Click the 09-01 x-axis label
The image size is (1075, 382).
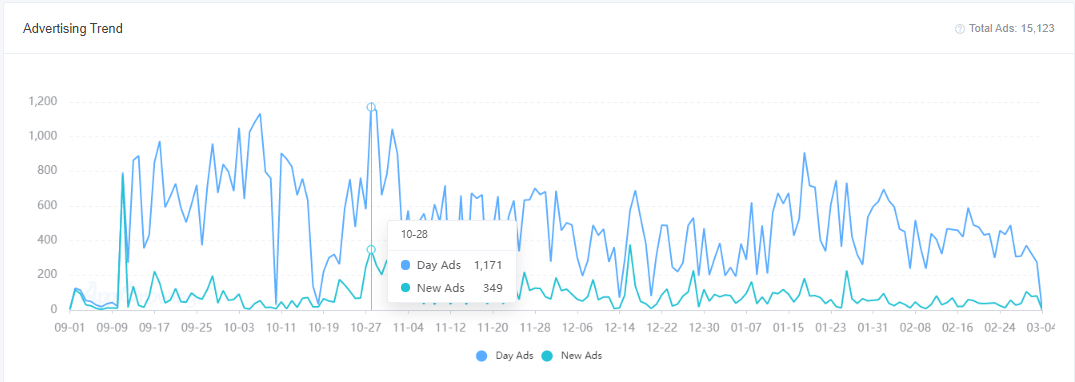pos(69,328)
